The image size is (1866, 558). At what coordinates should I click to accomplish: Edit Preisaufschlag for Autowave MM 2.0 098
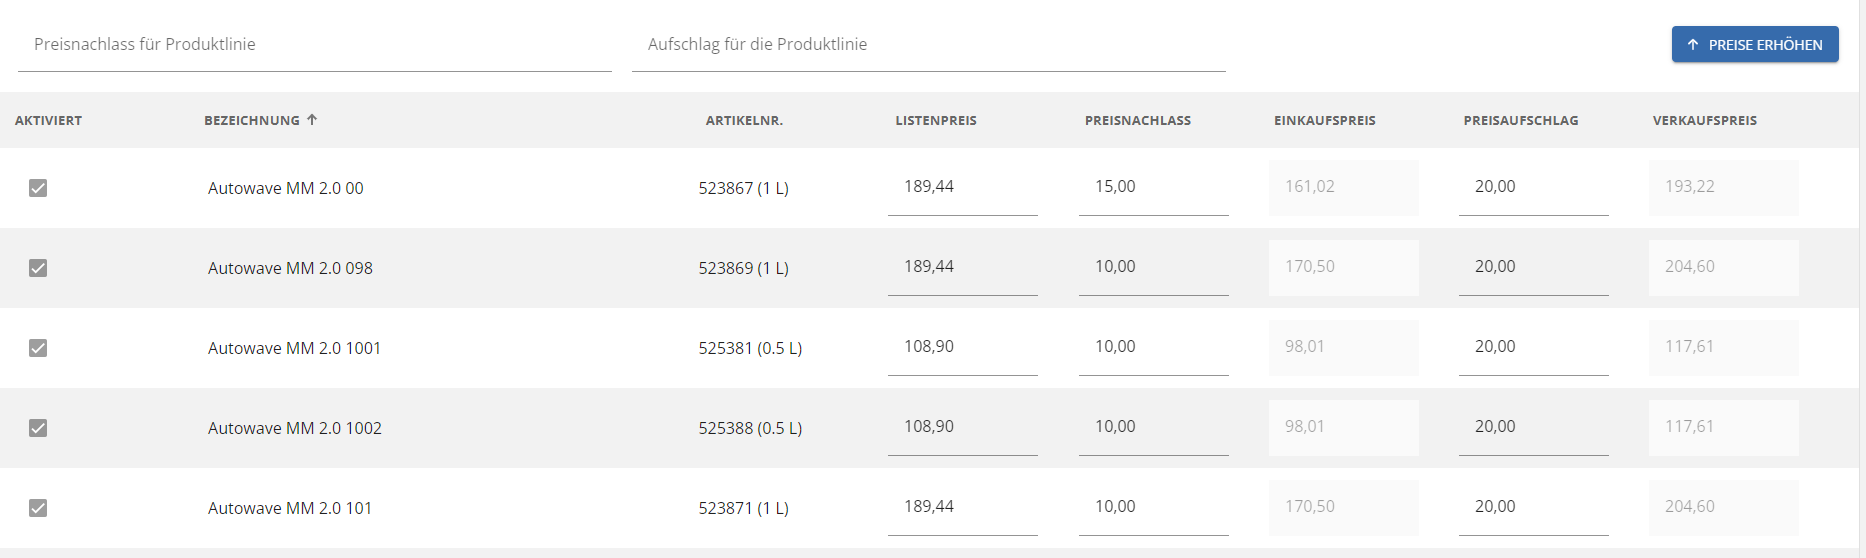click(x=1534, y=268)
